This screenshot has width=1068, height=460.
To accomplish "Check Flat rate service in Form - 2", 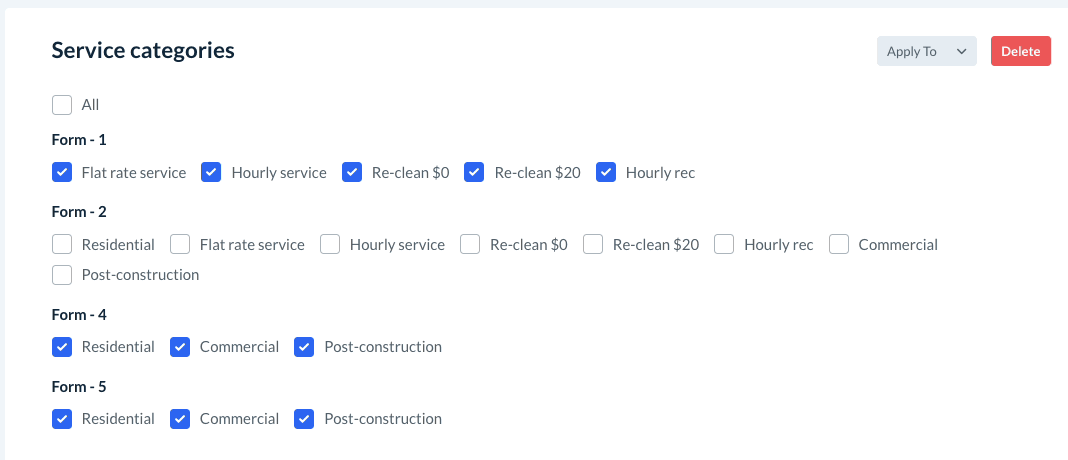I will point(180,244).
